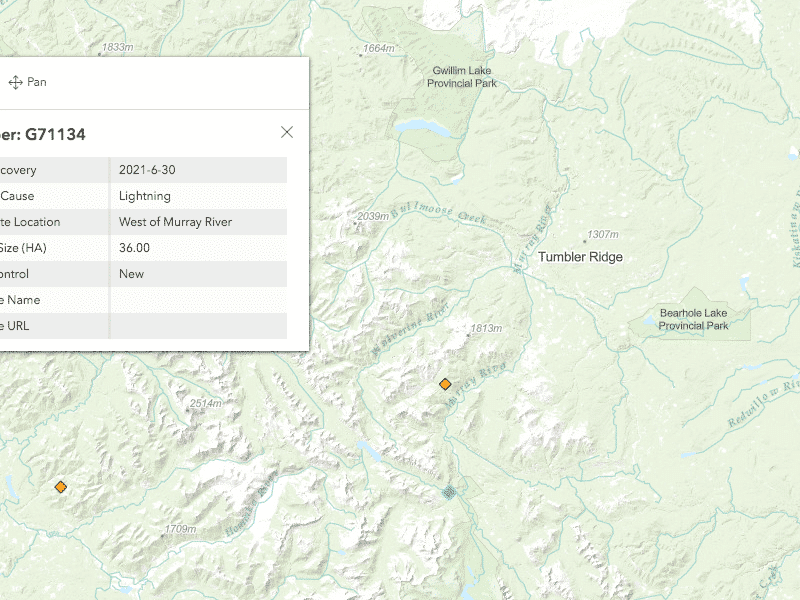
Task: Click the Lightning cause value
Action: tap(145, 196)
